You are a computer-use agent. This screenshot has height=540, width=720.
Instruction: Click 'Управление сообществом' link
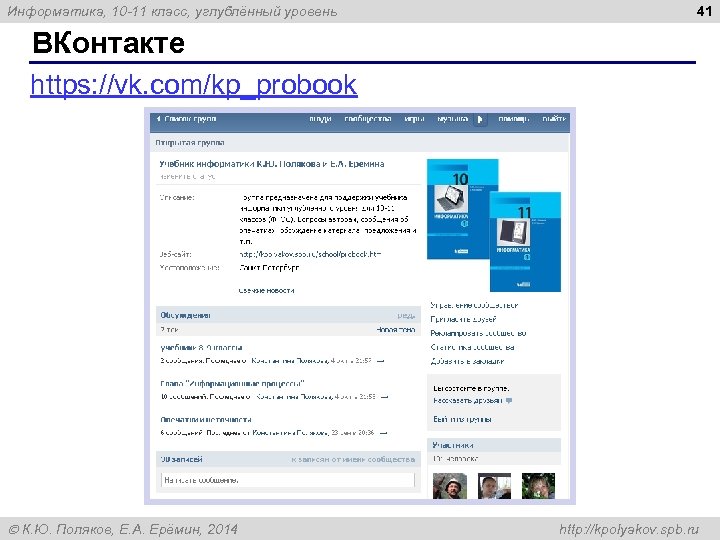tap(474, 305)
